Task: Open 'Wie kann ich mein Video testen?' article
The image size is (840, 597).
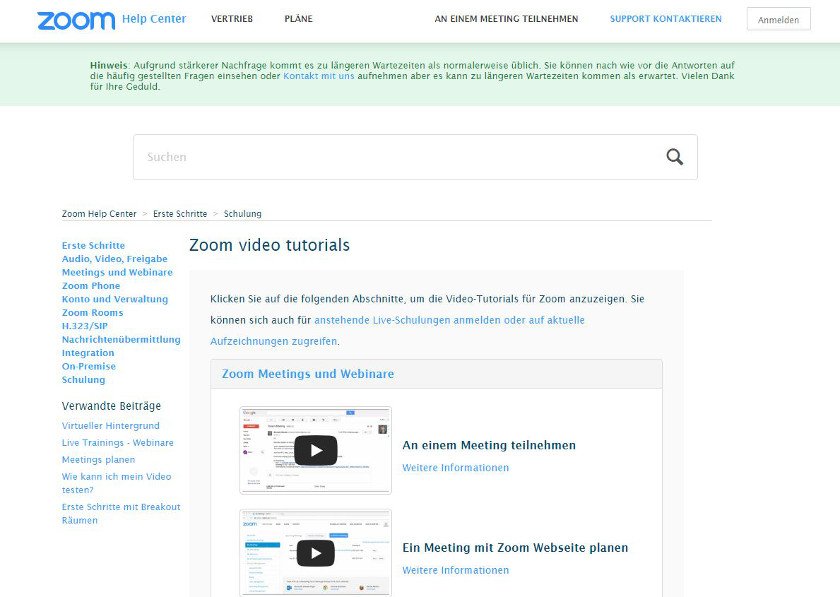Action: point(116,483)
